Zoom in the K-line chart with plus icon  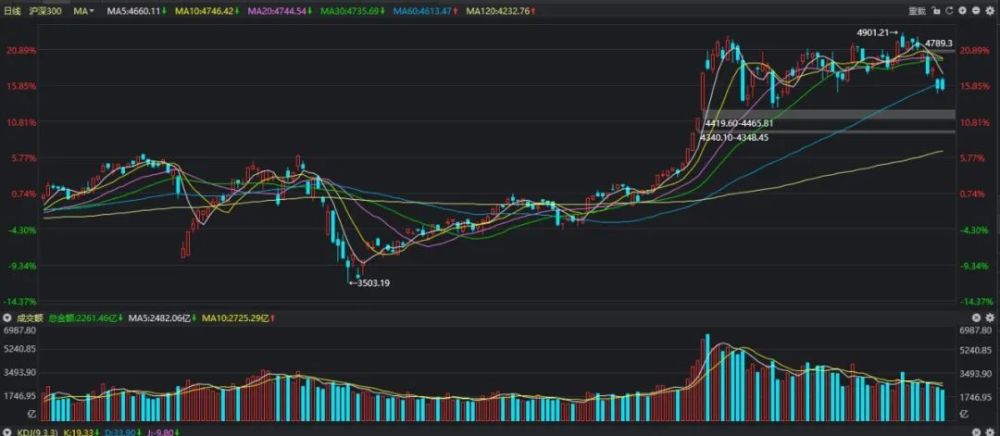(x=962, y=10)
